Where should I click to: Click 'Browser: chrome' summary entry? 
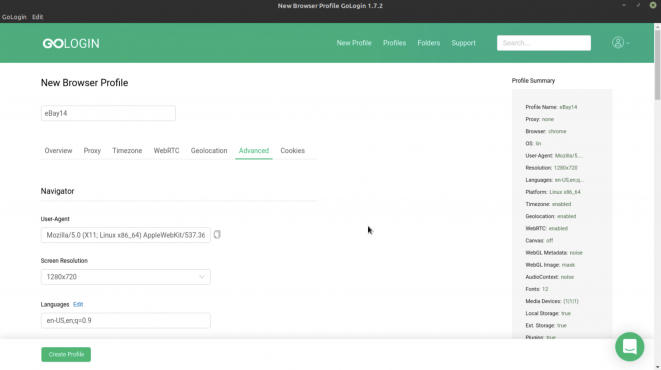(545, 131)
